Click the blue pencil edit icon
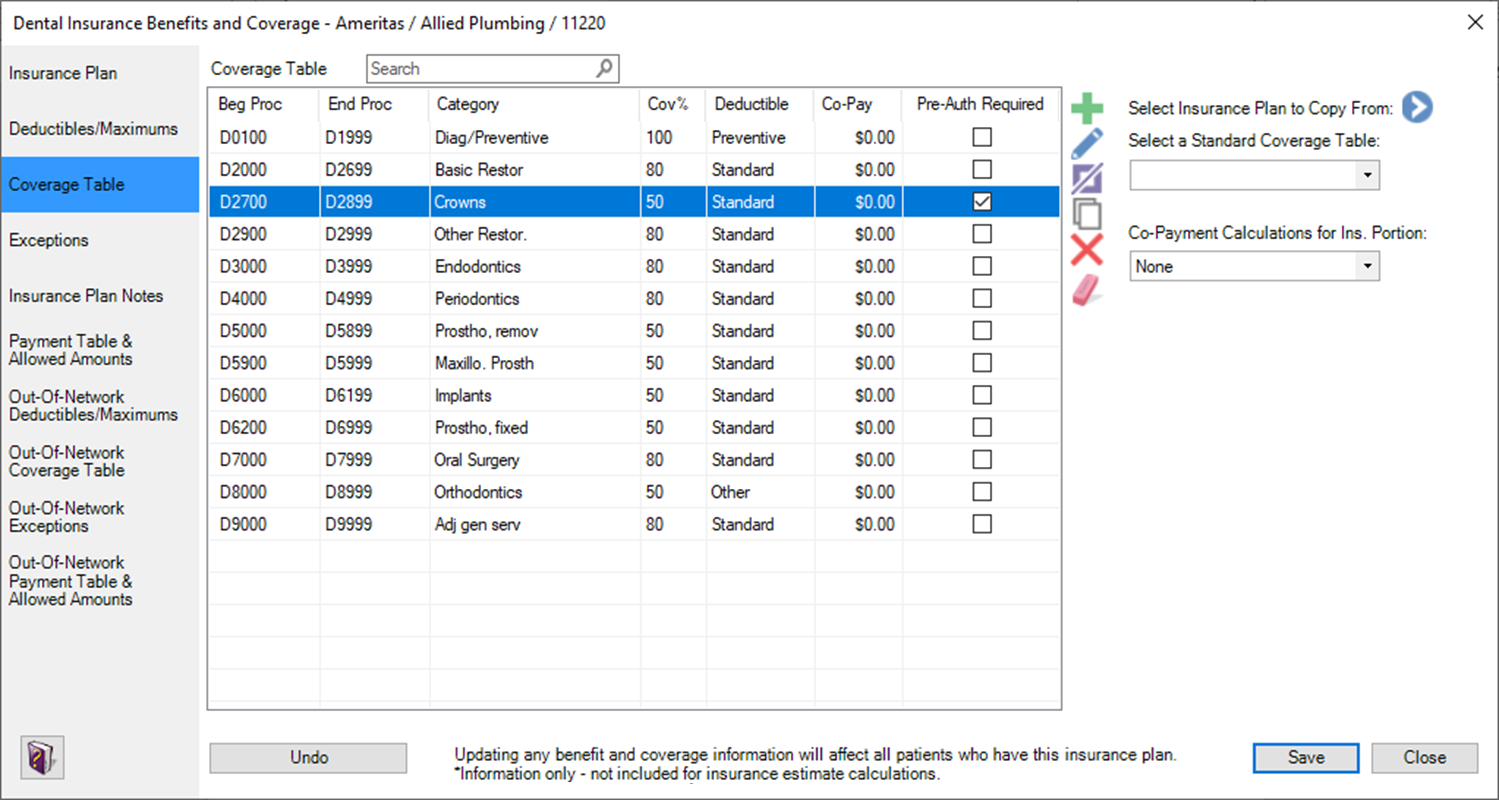Viewport: 1499px width, 800px height. tap(1087, 143)
